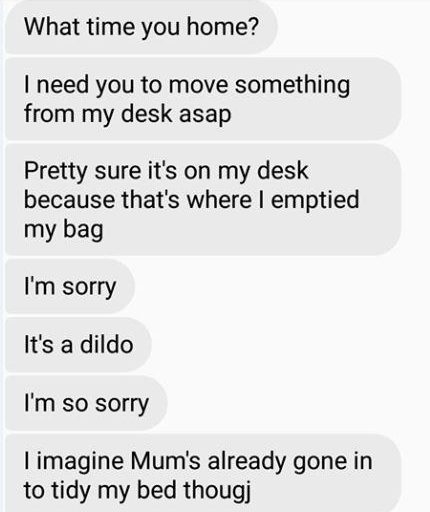Click the word 'home?' in the first message
This screenshot has height=512, width=430.
222,27
